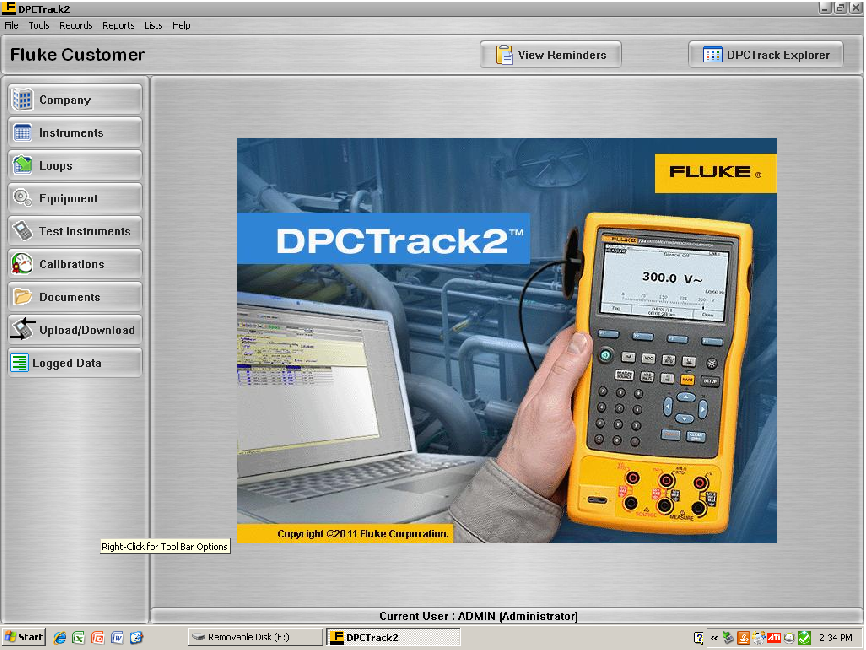This screenshot has width=866, height=650.
Task: Open the Equipment section
Action: (75, 198)
